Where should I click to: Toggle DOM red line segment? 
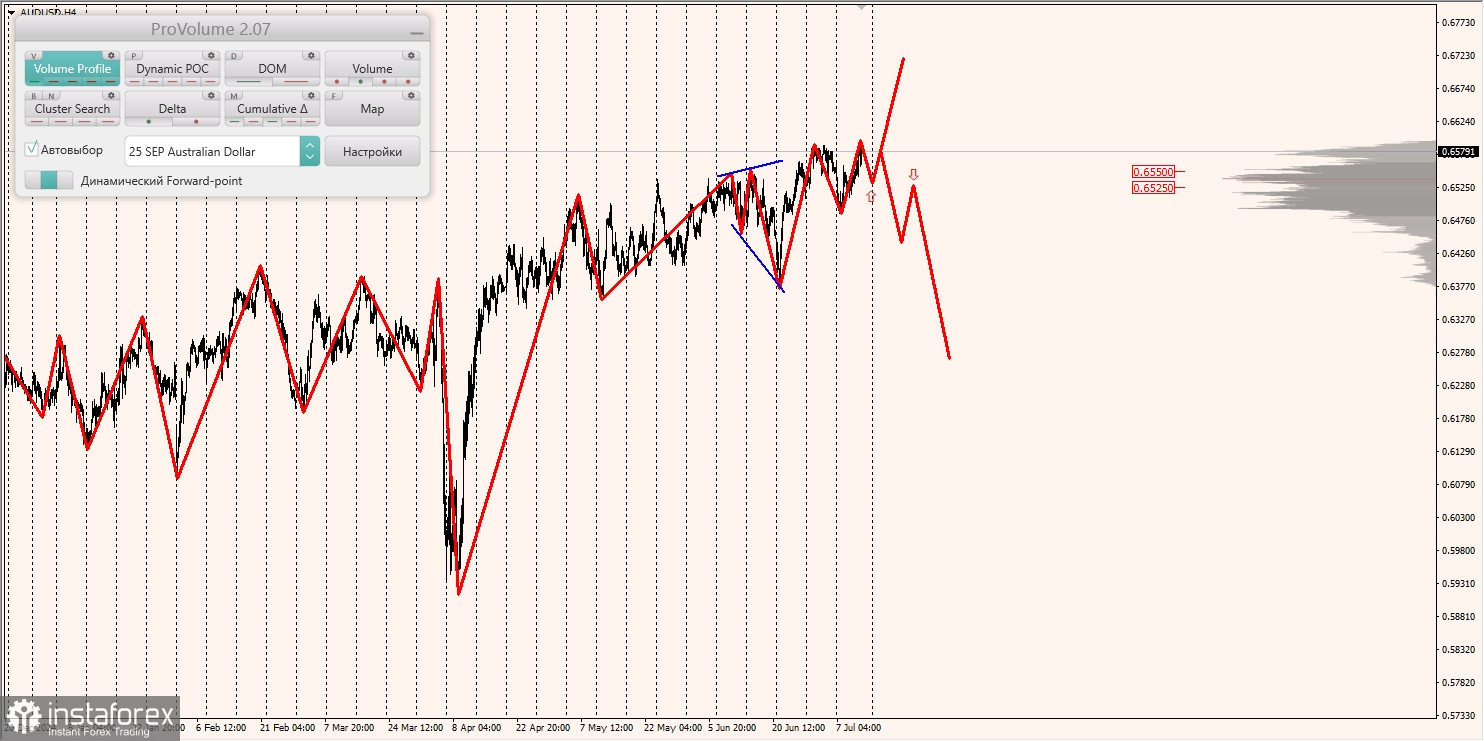[x=296, y=81]
